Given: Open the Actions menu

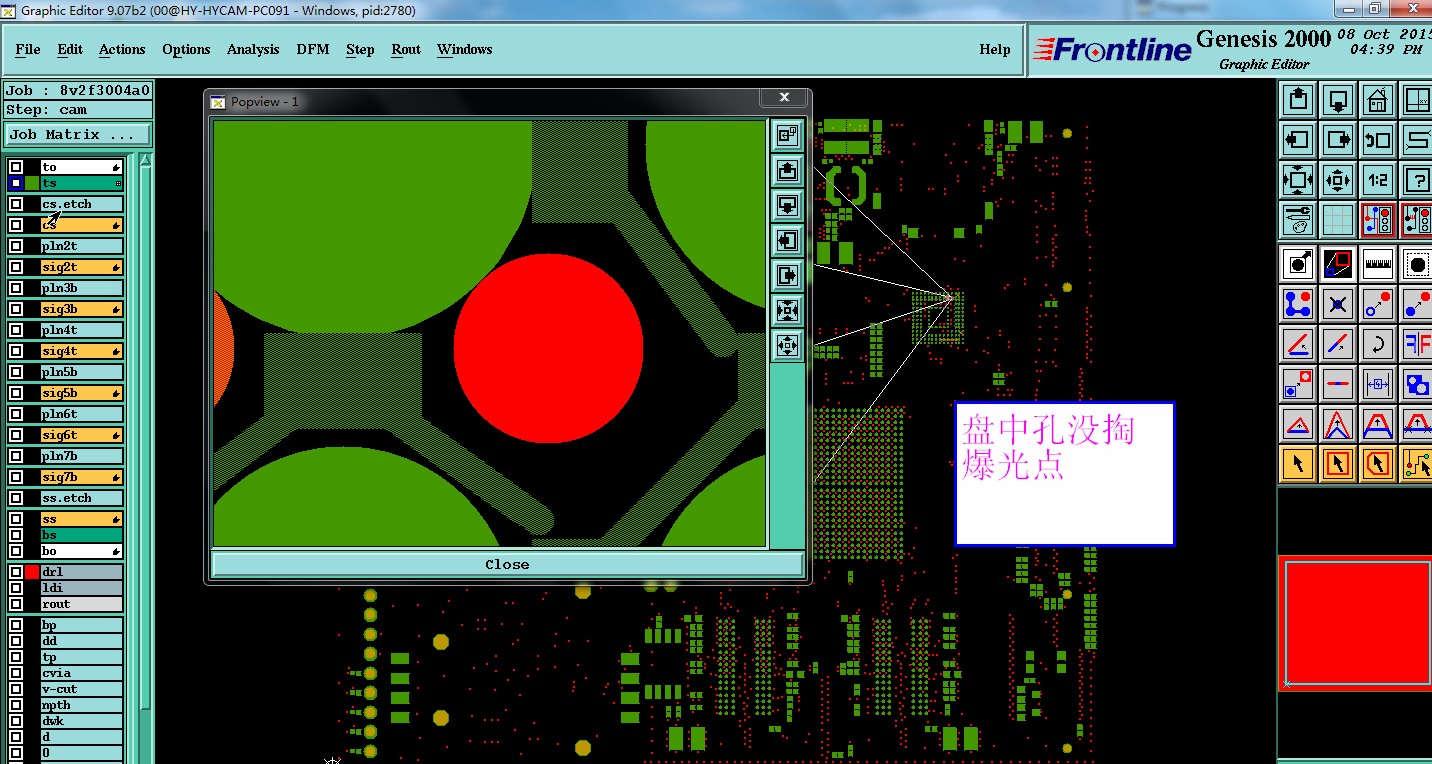Looking at the screenshot, I should tap(122, 49).
